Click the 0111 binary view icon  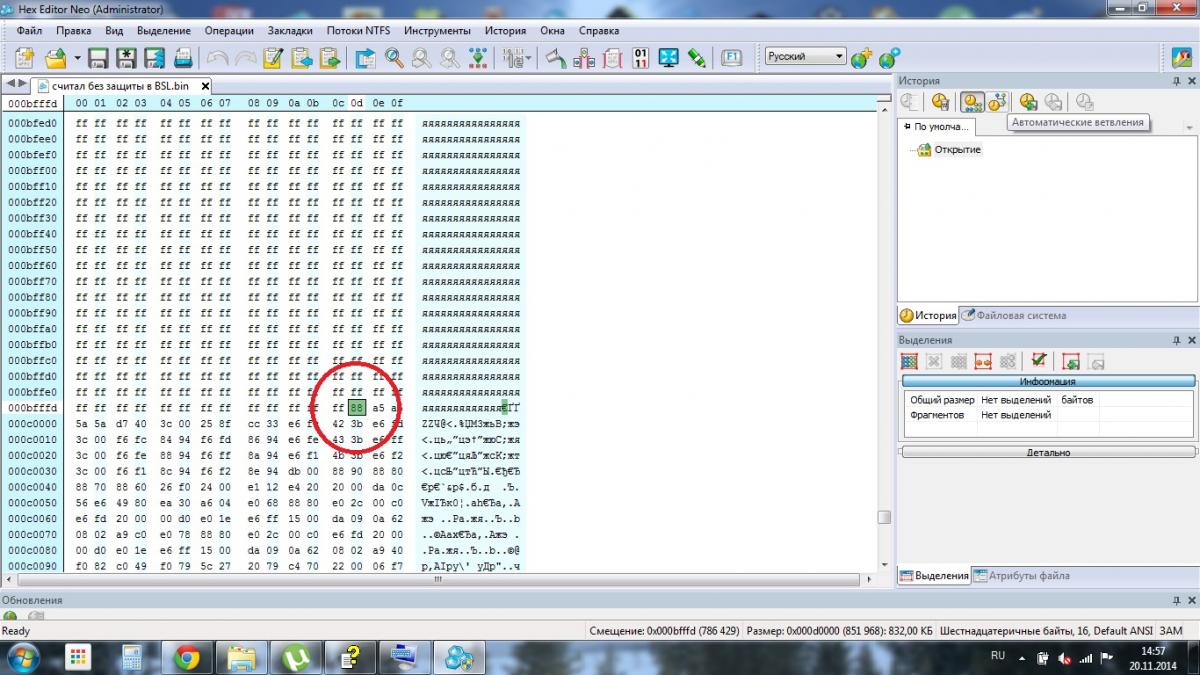640,57
